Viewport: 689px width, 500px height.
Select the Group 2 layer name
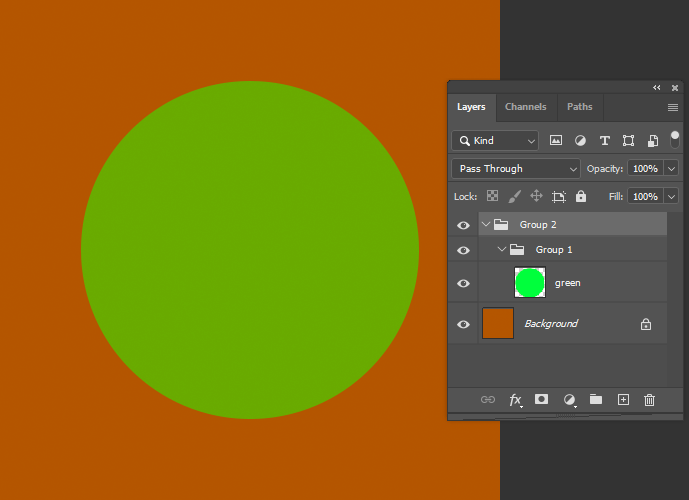click(x=538, y=225)
